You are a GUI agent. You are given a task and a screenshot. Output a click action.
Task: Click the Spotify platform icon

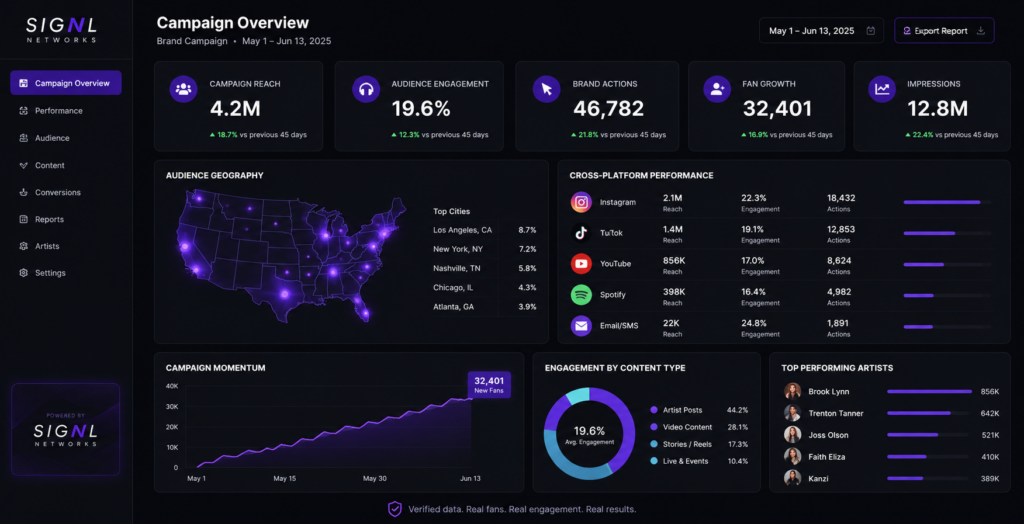581,295
